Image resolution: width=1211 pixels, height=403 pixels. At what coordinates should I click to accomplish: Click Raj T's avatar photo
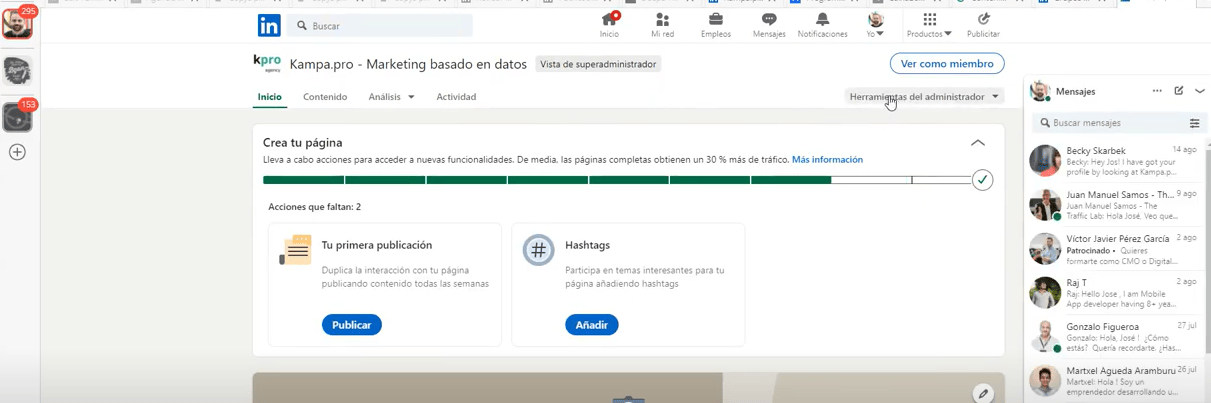point(1045,293)
